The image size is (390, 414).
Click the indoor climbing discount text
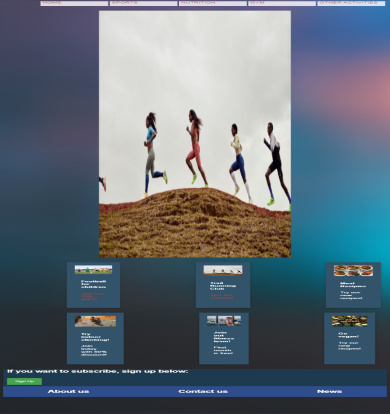point(94,350)
